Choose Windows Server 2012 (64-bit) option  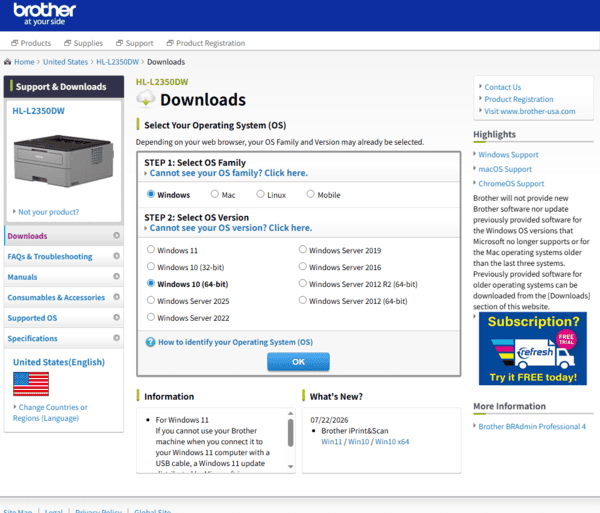coord(303,300)
